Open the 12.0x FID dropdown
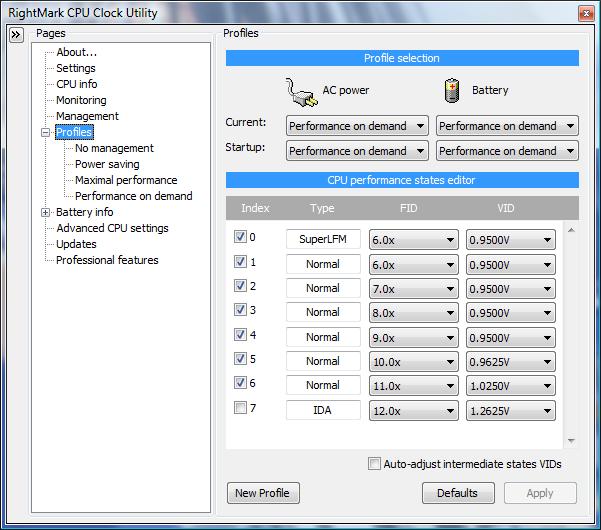The height and width of the screenshot is (530, 601). pos(414,411)
